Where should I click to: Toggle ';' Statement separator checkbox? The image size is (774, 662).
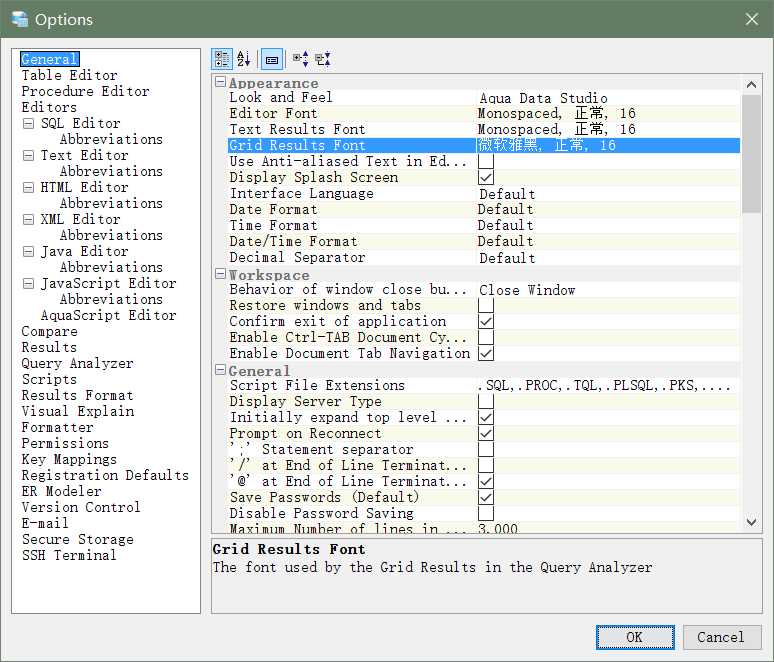(486, 449)
